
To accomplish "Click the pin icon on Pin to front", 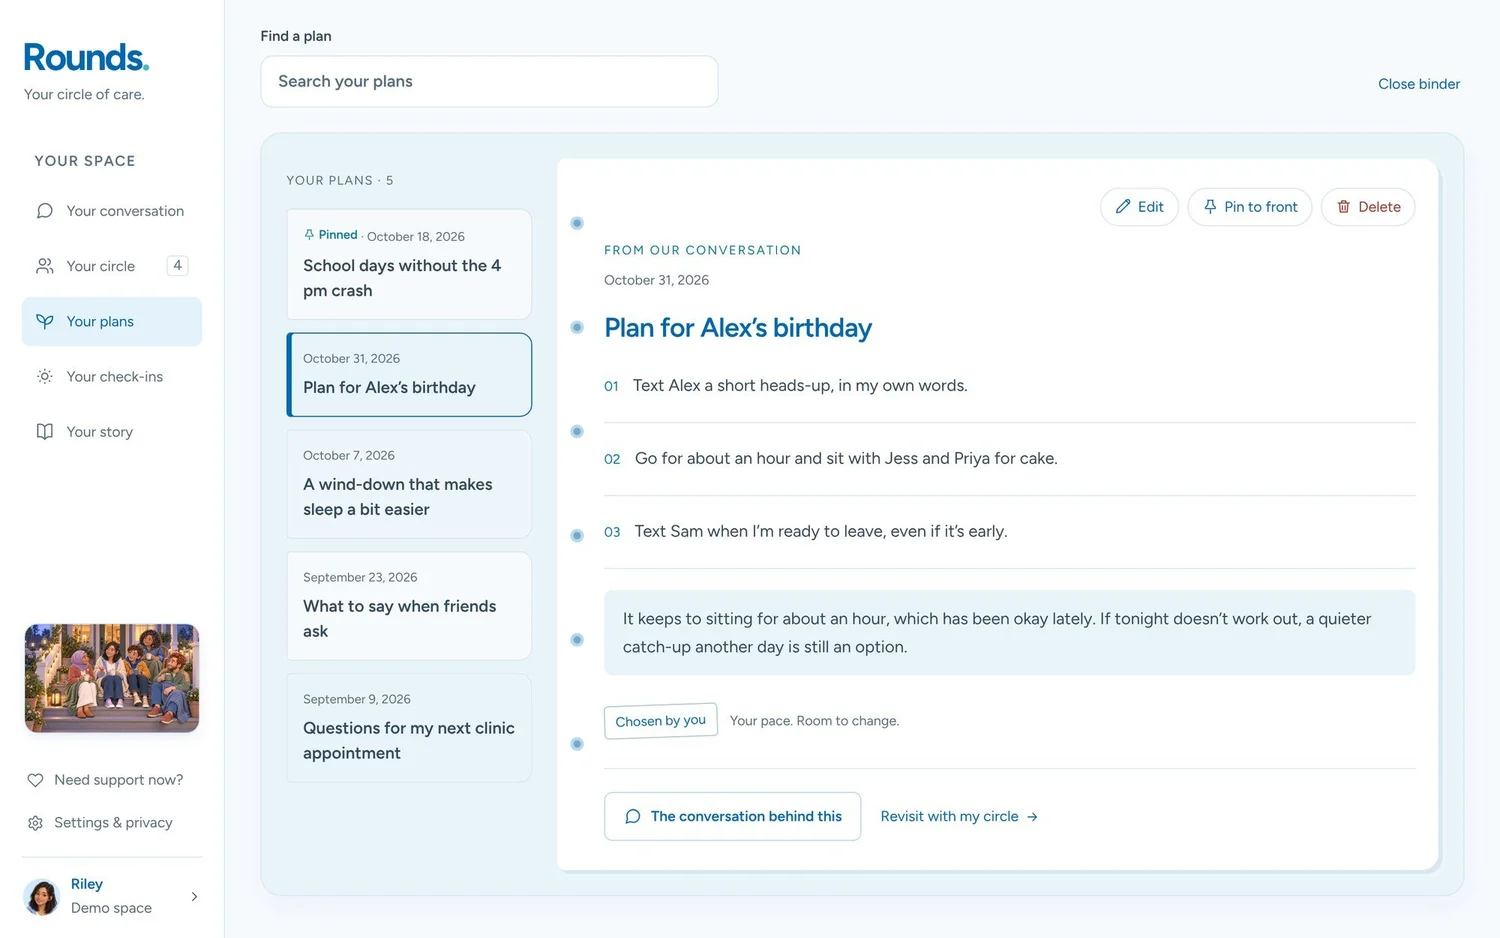I will 1210,207.
